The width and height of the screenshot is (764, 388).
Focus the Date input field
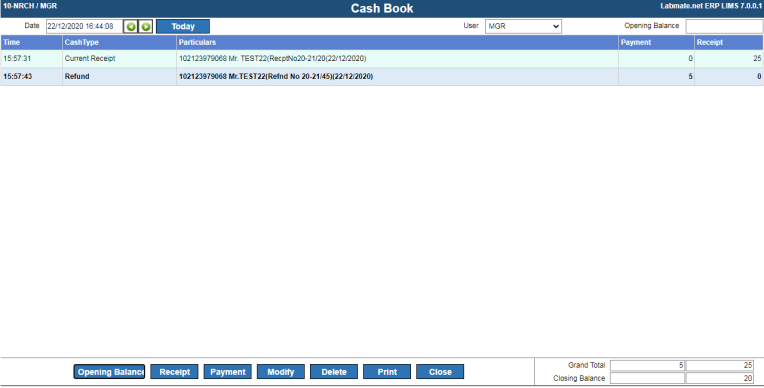click(84, 26)
